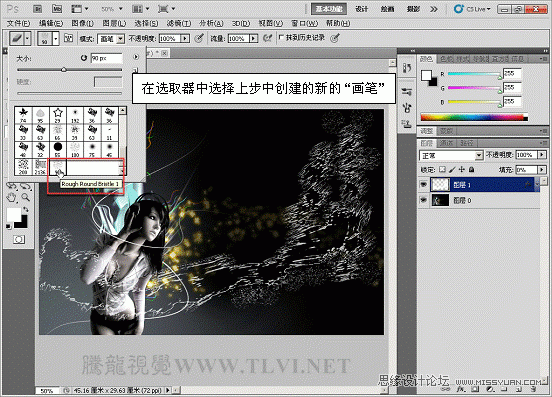Create new preset from brush icon
This screenshot has height=397, width=552.
coord(135,70)
